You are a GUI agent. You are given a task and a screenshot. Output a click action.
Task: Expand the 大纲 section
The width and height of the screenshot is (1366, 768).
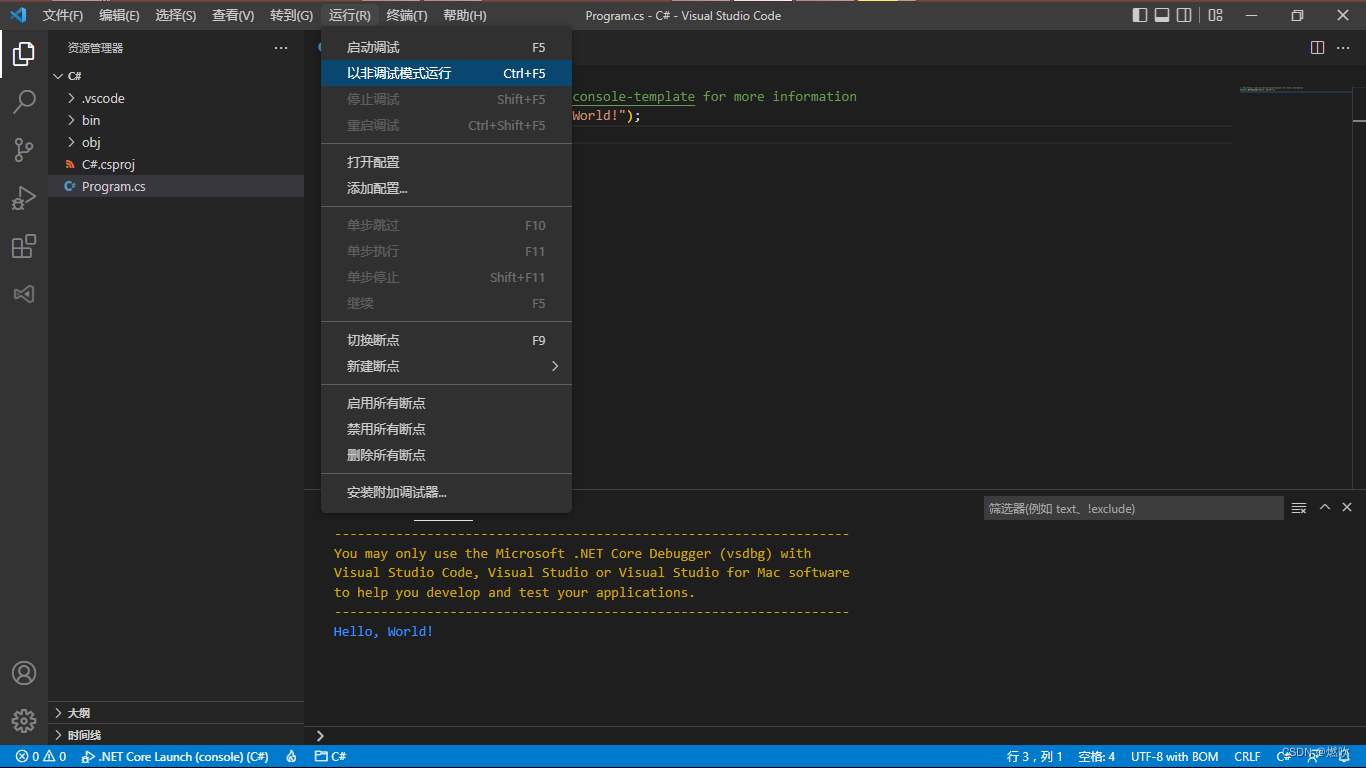(176, 713)
